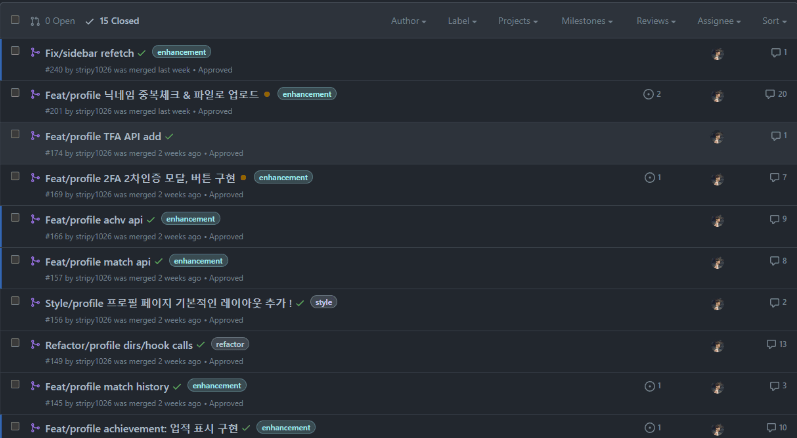797x438 pixels.
Task: Show the 0 Open pull requests
Action: click(x=53, y=21)
